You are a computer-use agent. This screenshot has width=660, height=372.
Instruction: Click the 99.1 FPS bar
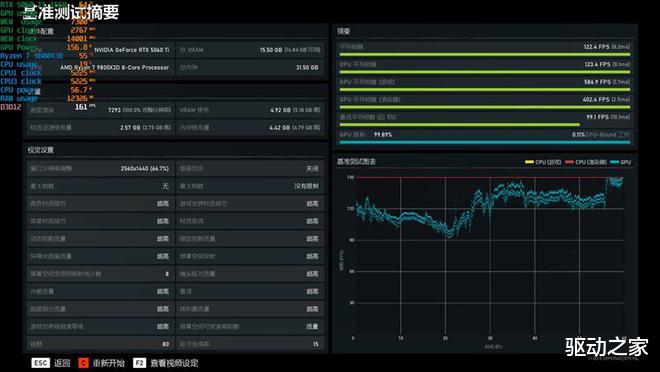(459, 125)
